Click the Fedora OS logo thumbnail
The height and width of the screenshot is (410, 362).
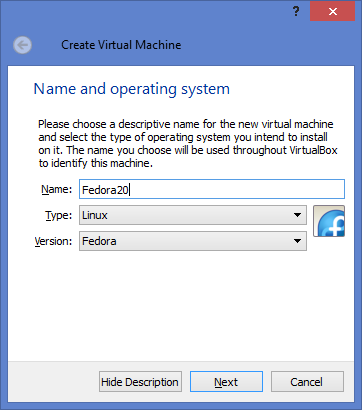tap(329, 221)
